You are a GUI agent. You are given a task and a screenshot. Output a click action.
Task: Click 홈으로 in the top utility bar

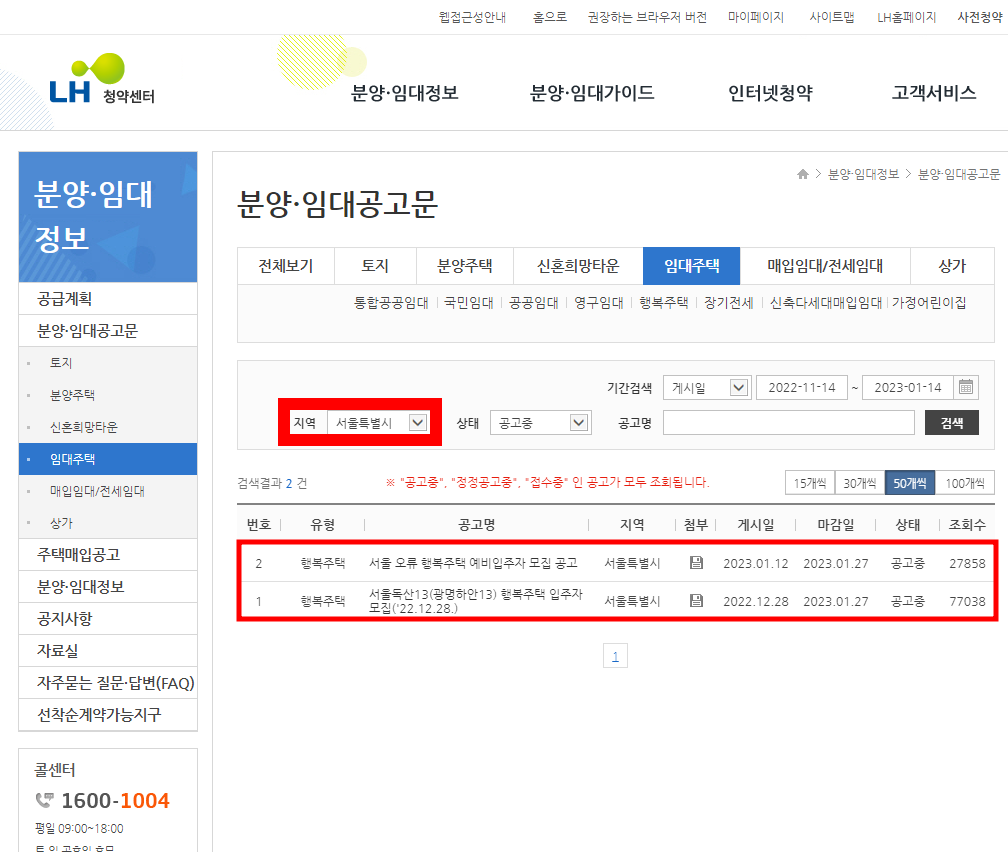click(x=550, y=17)
